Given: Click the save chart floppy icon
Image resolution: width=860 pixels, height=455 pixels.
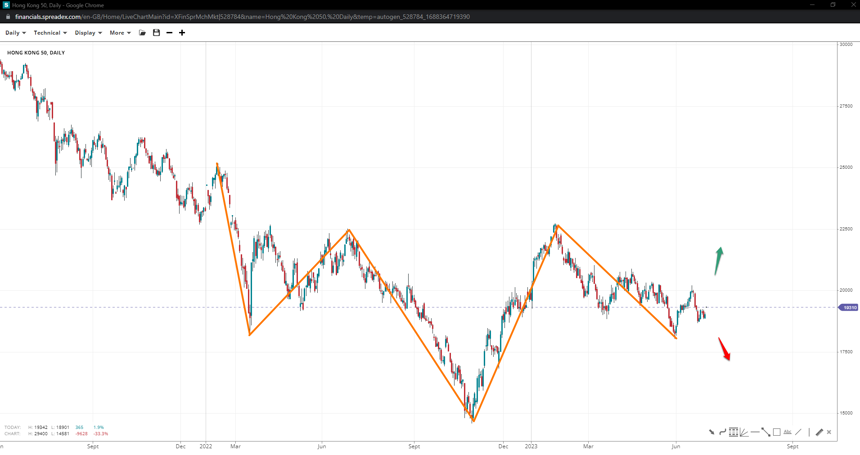Looking at the screenshot, I should pos(156,33).
